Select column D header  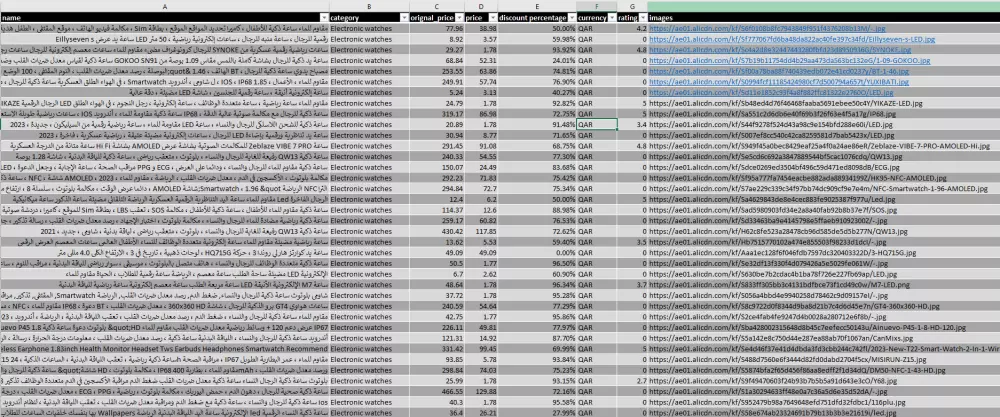pos(481,6)
